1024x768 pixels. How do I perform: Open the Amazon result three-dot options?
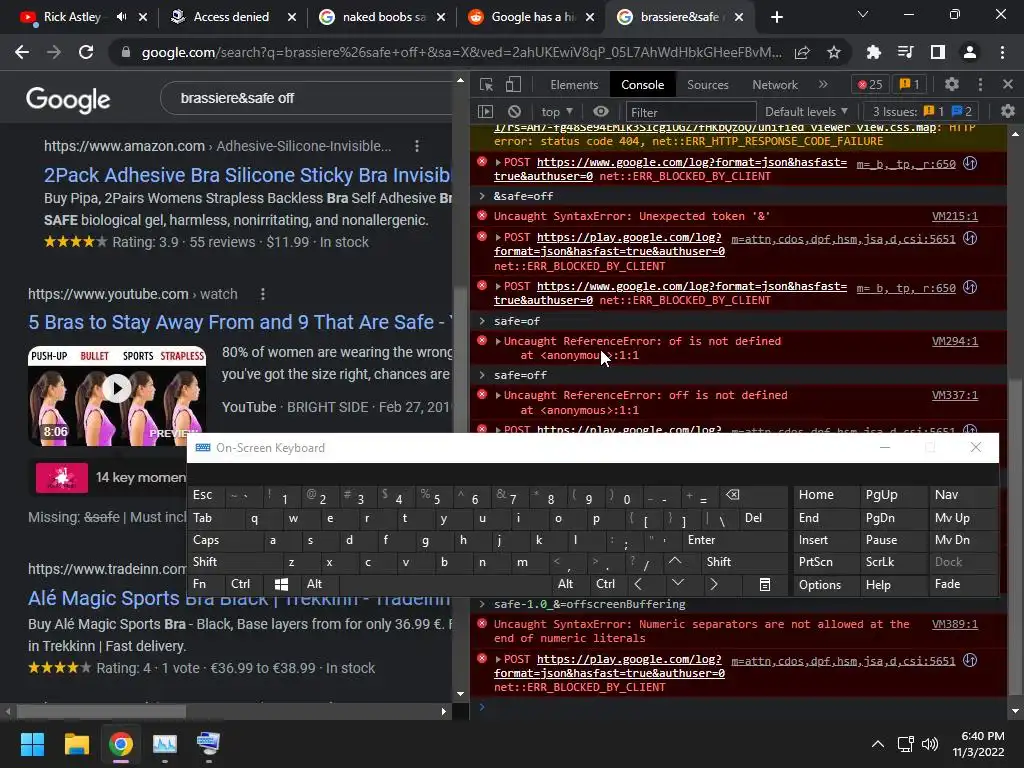click(x=417, y=146)
